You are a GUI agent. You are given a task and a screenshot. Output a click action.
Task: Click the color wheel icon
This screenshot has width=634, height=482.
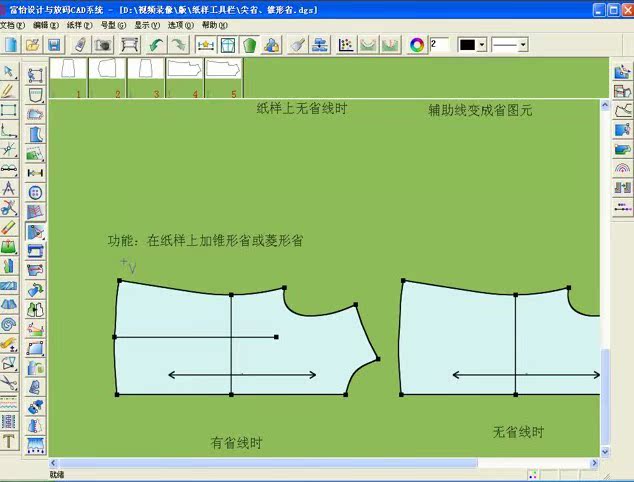tap(417, 45)
